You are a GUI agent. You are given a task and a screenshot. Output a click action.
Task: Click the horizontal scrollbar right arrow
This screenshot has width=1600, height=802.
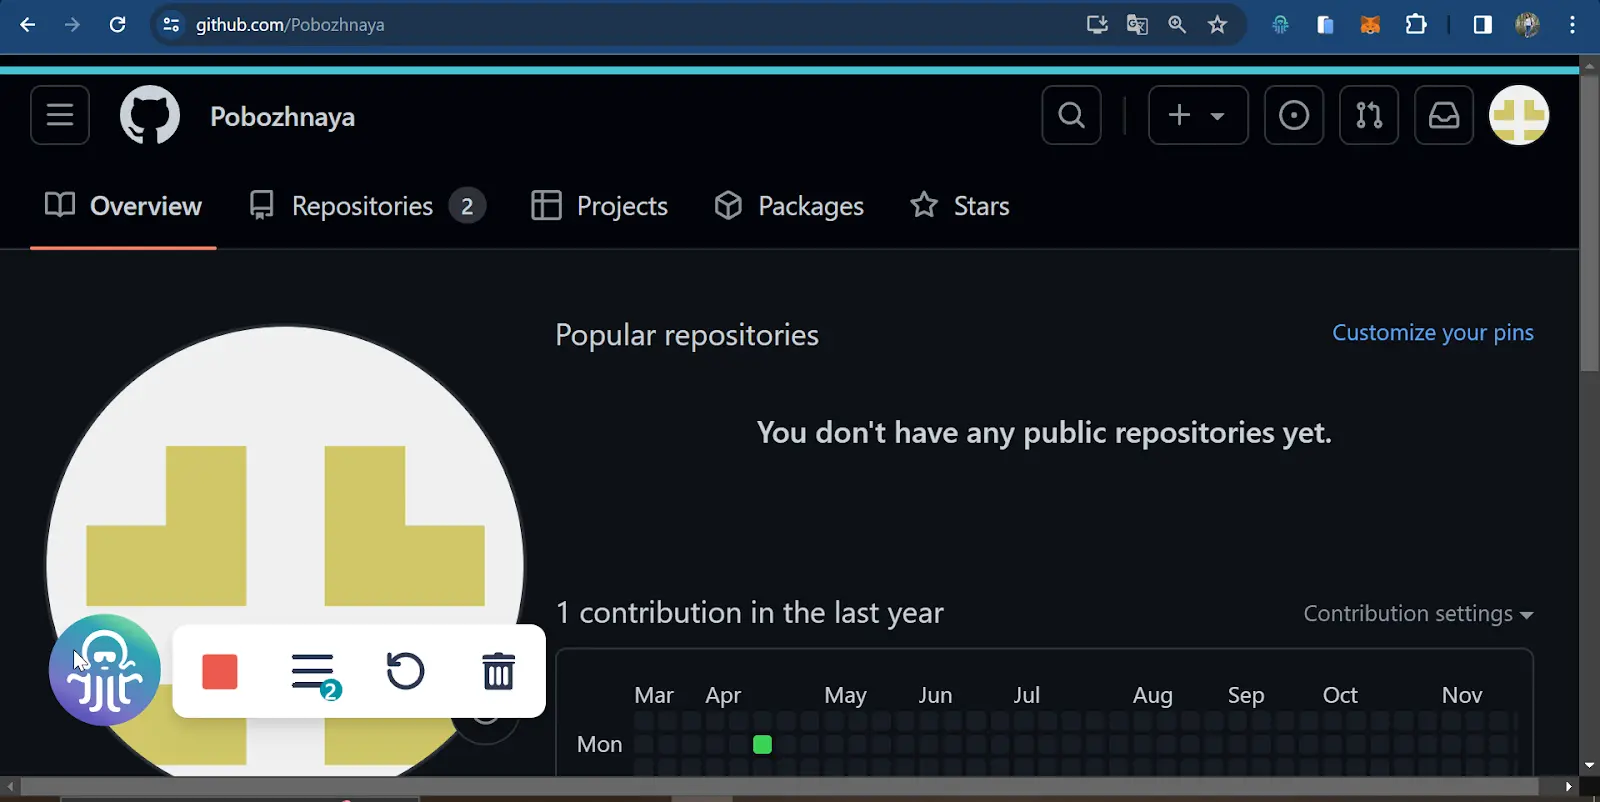[1568, 787]
